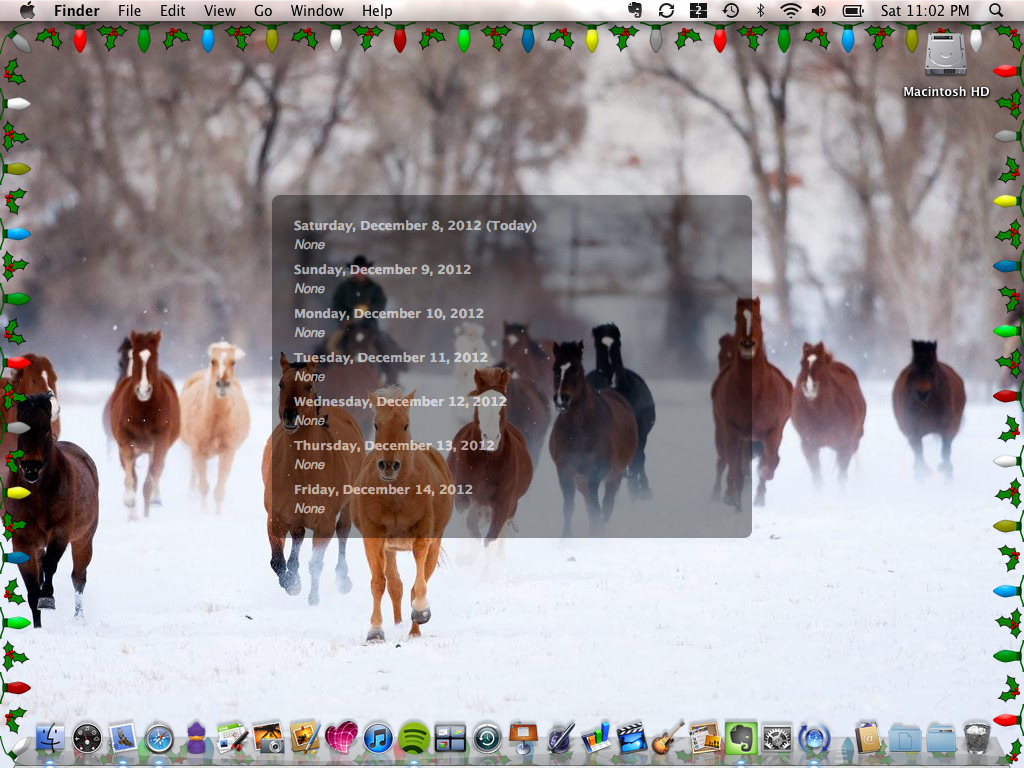The image size is (1024, 768).
Task: Open System Preferences gear in dock
Action: tap(777, 739)
